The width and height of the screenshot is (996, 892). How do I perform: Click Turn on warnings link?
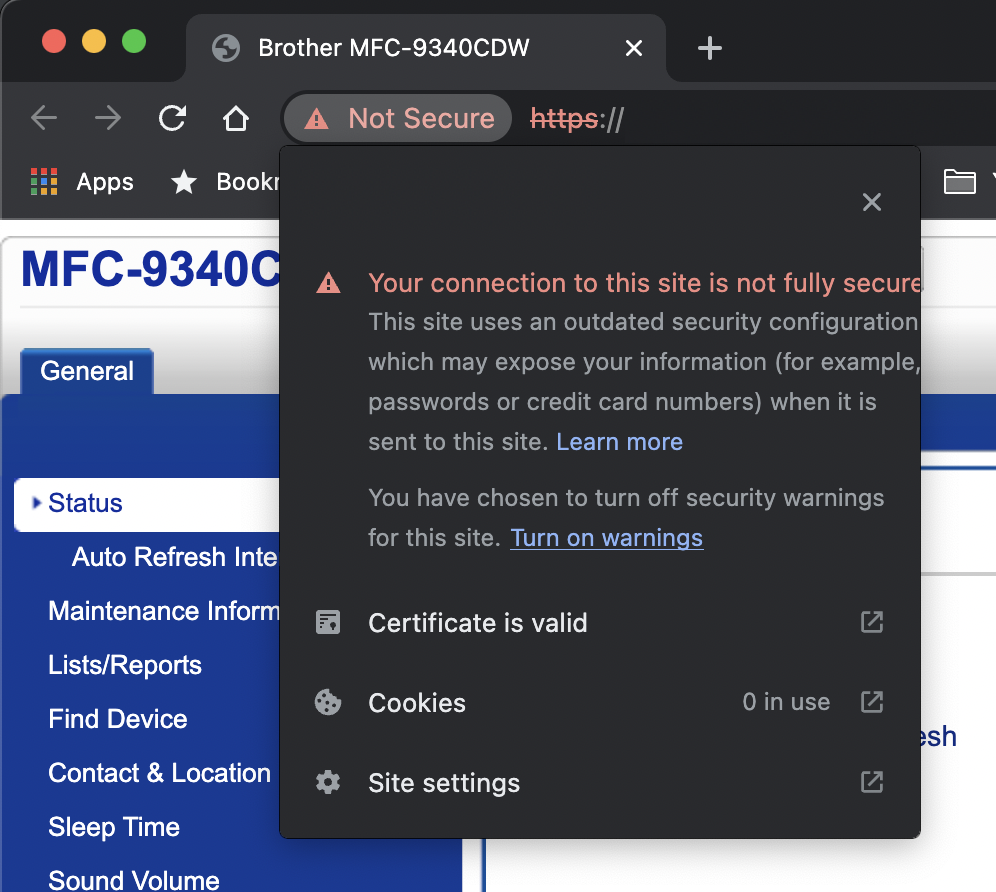coord(606,538)
